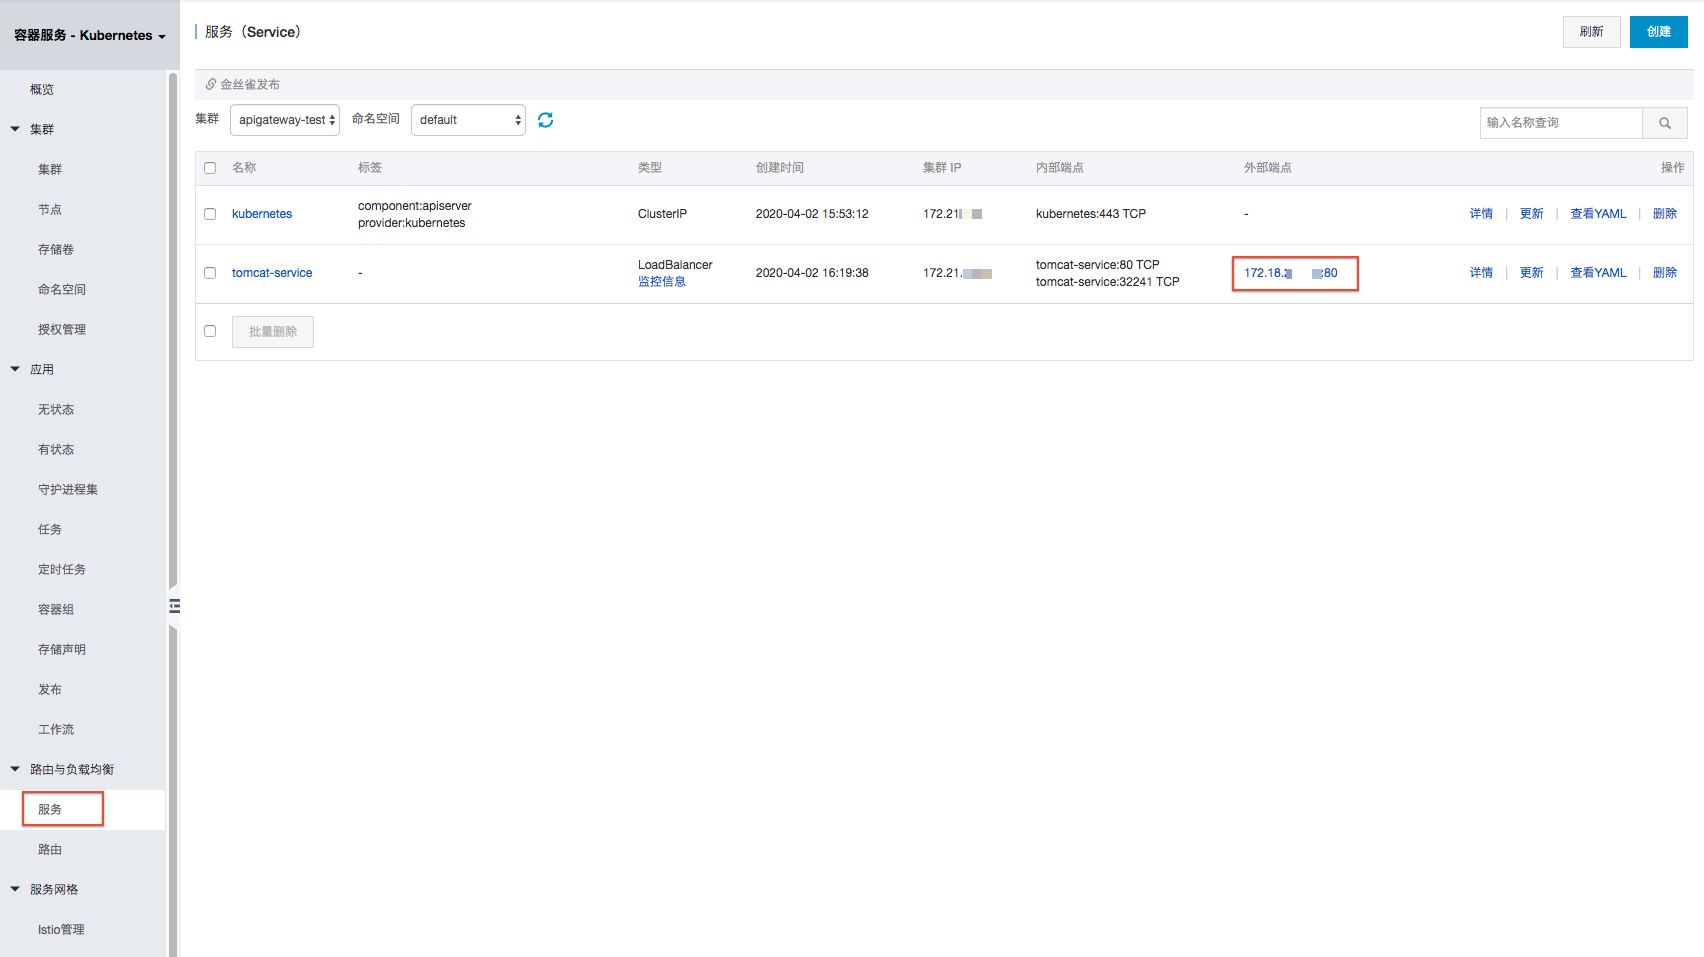The height and width of the screenshot is (957, 1704).
Task: Open 有状态 applications in sidebar
Action: [56, 449]
